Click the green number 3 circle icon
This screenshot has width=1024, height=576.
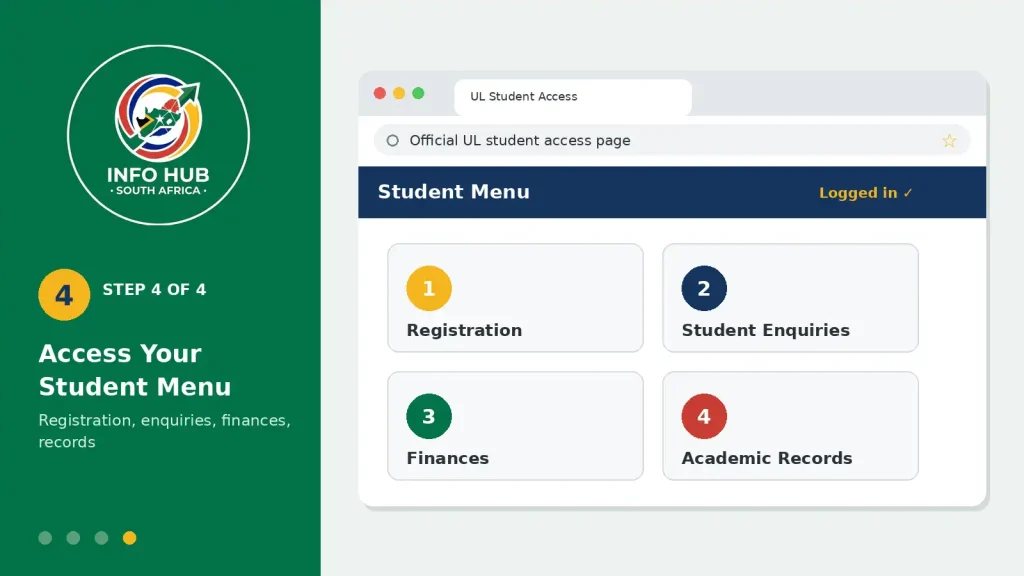point(429,416)
